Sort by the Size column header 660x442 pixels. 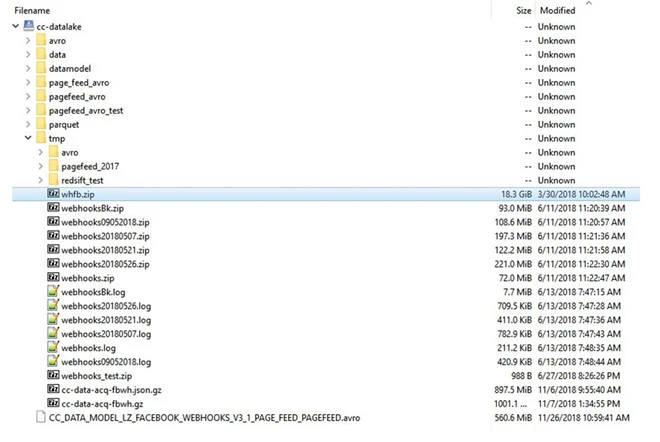coord(523,10)
